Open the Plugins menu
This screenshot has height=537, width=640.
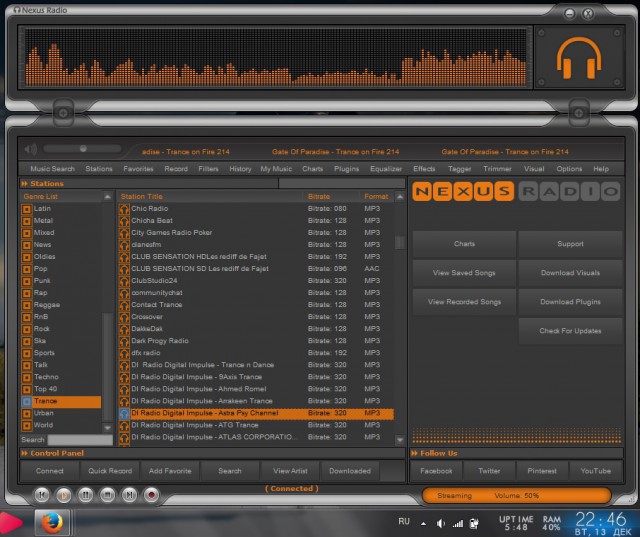[346, 169]
